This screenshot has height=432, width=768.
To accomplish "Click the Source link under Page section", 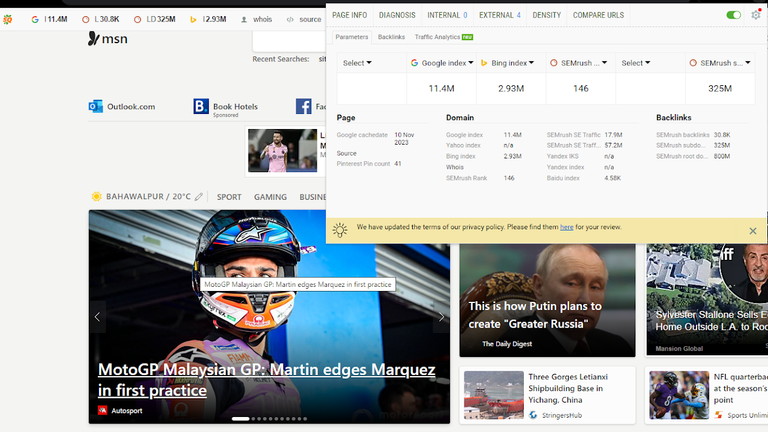I will (346, 153).
